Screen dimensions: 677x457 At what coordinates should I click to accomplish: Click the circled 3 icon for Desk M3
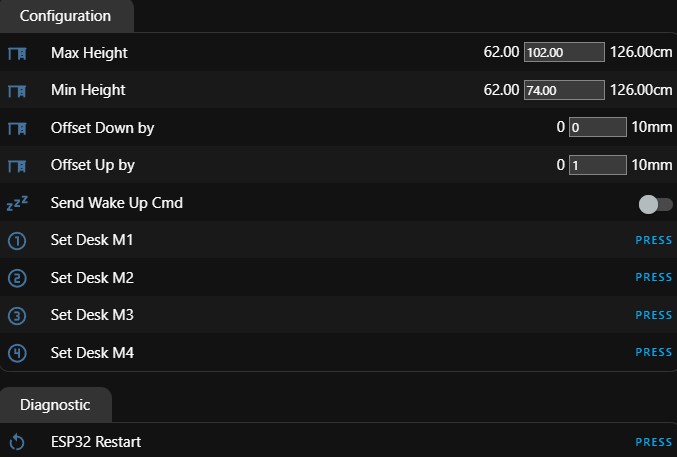tap(17, 316)
